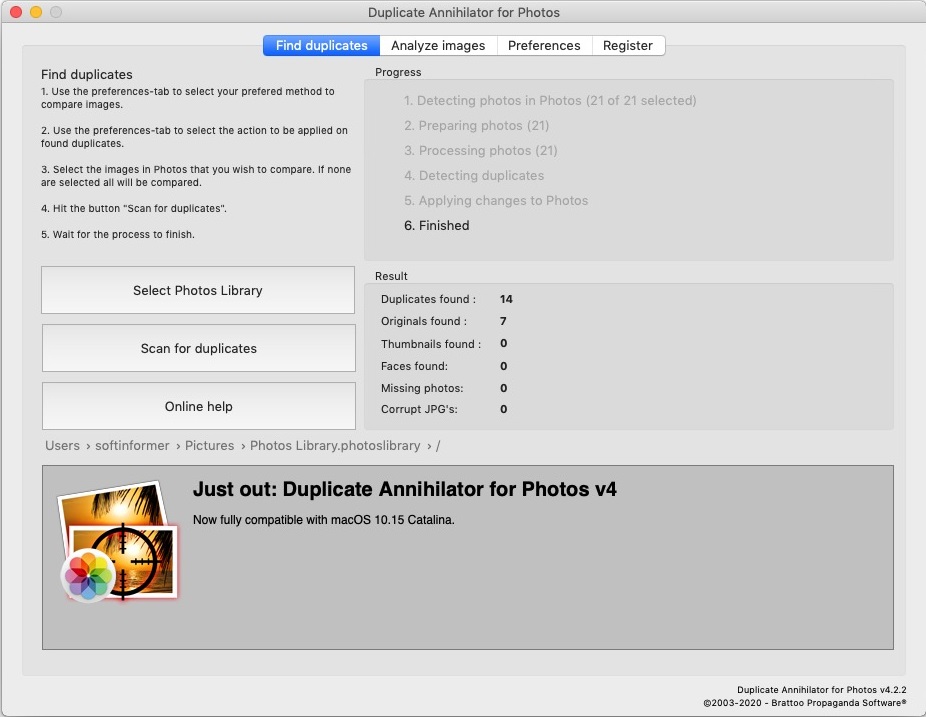The height and width of the screenshot is (717, 926).
Task: Click the Brattoo Propaganda Software copyright line
Action: coord(804,703)
